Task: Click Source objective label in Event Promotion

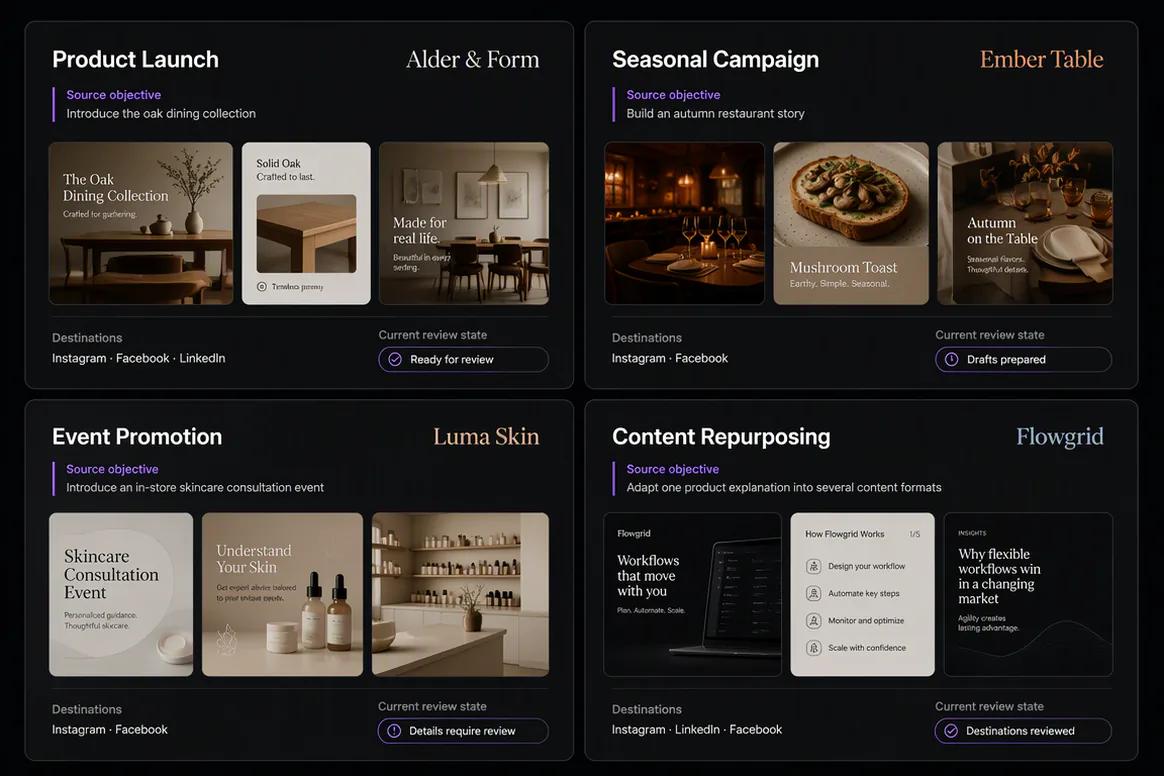Action: click(x=112, y=469)
